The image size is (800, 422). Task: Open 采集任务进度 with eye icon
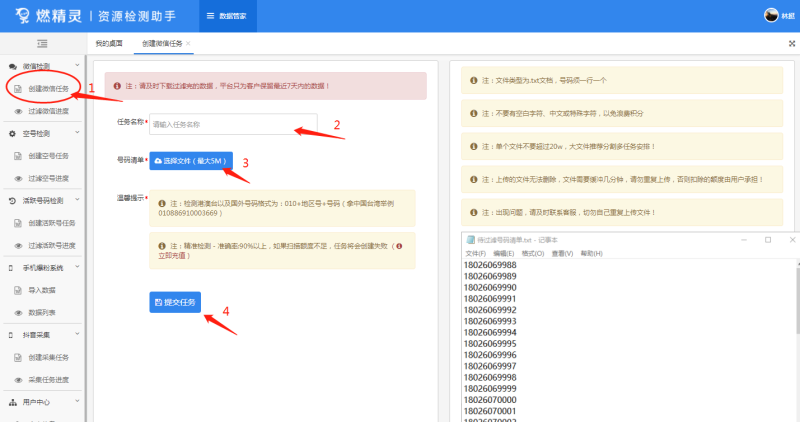pos(18,379)
